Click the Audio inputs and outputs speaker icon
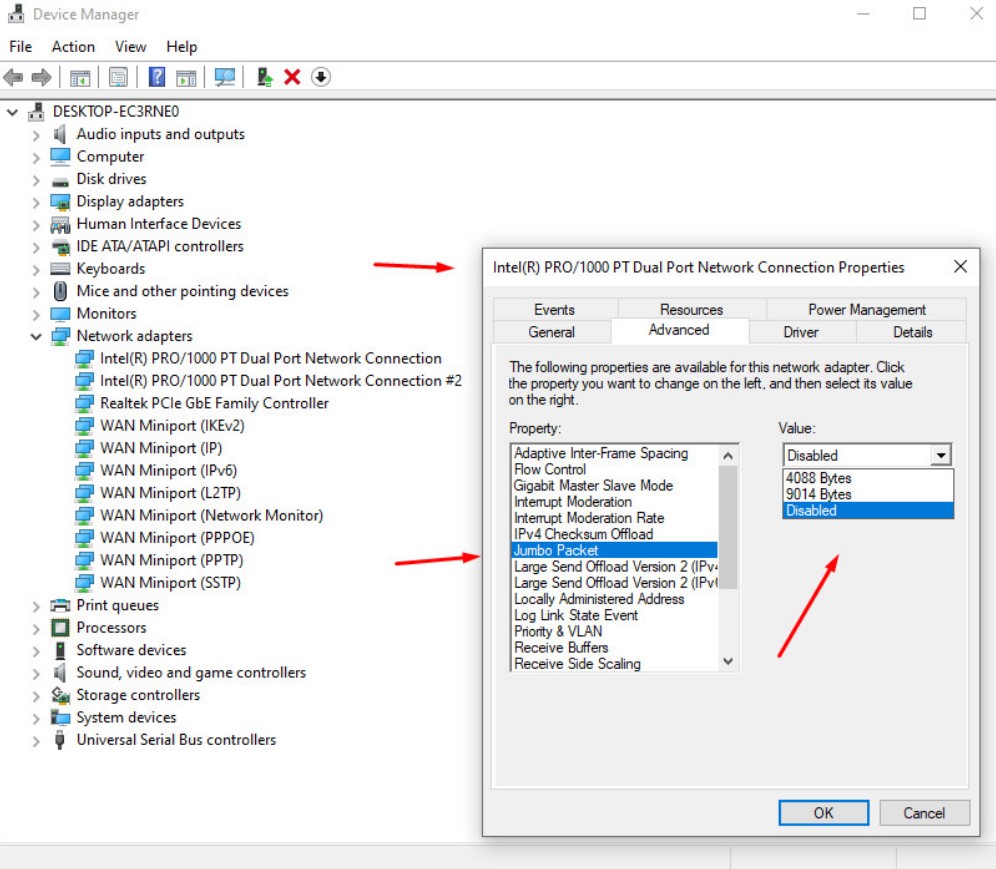 [x=60, y=134]
